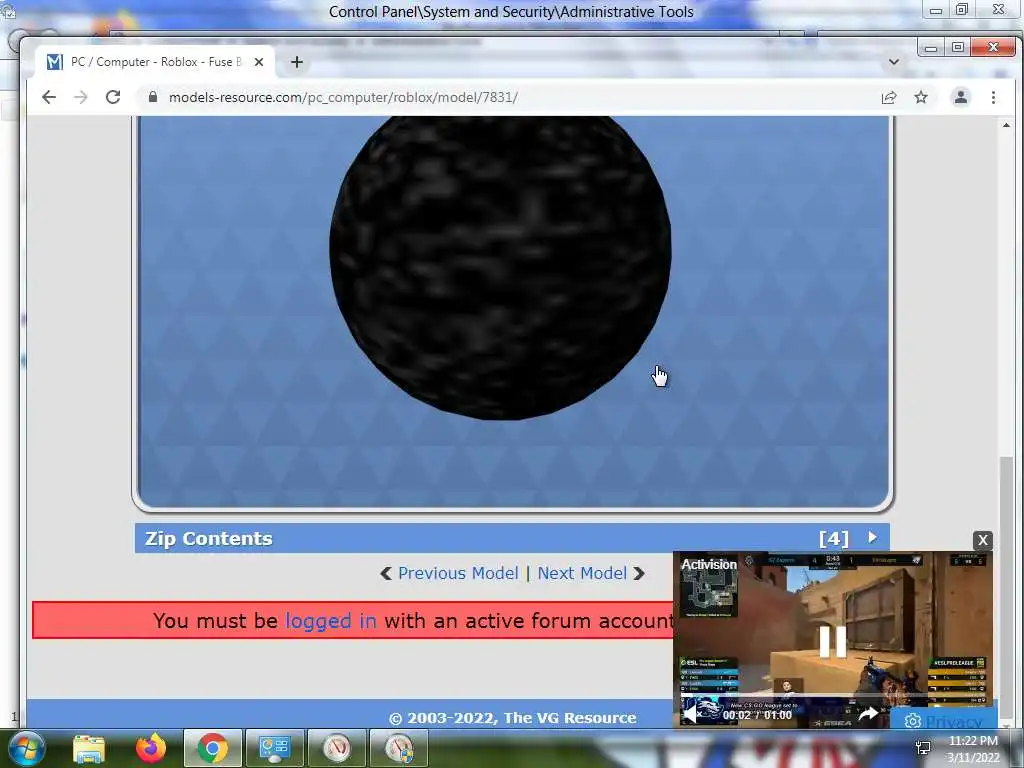Close the Roblox Fuse Bomb tab
This screenshot has height=768, width=1024.
click(x=259, y=62)
